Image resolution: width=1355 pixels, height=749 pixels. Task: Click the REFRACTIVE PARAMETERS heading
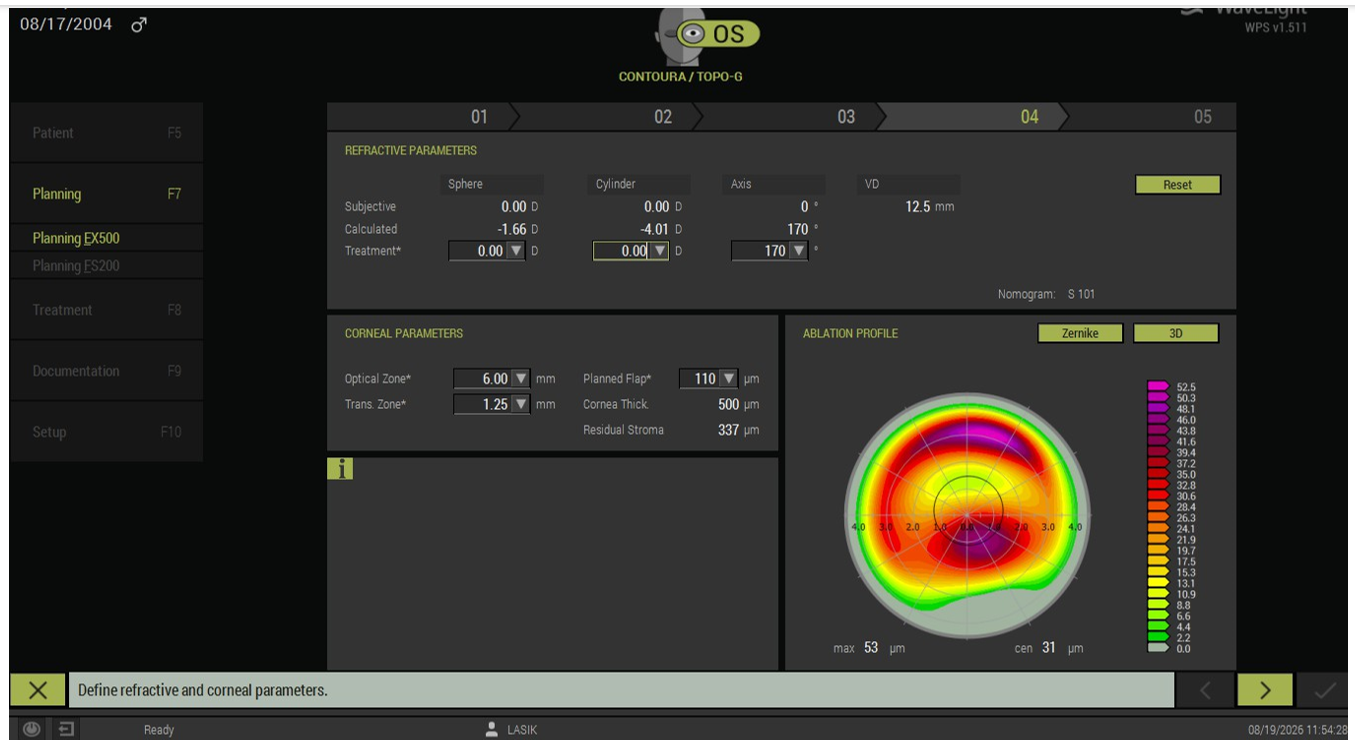[x=411, y=151]
